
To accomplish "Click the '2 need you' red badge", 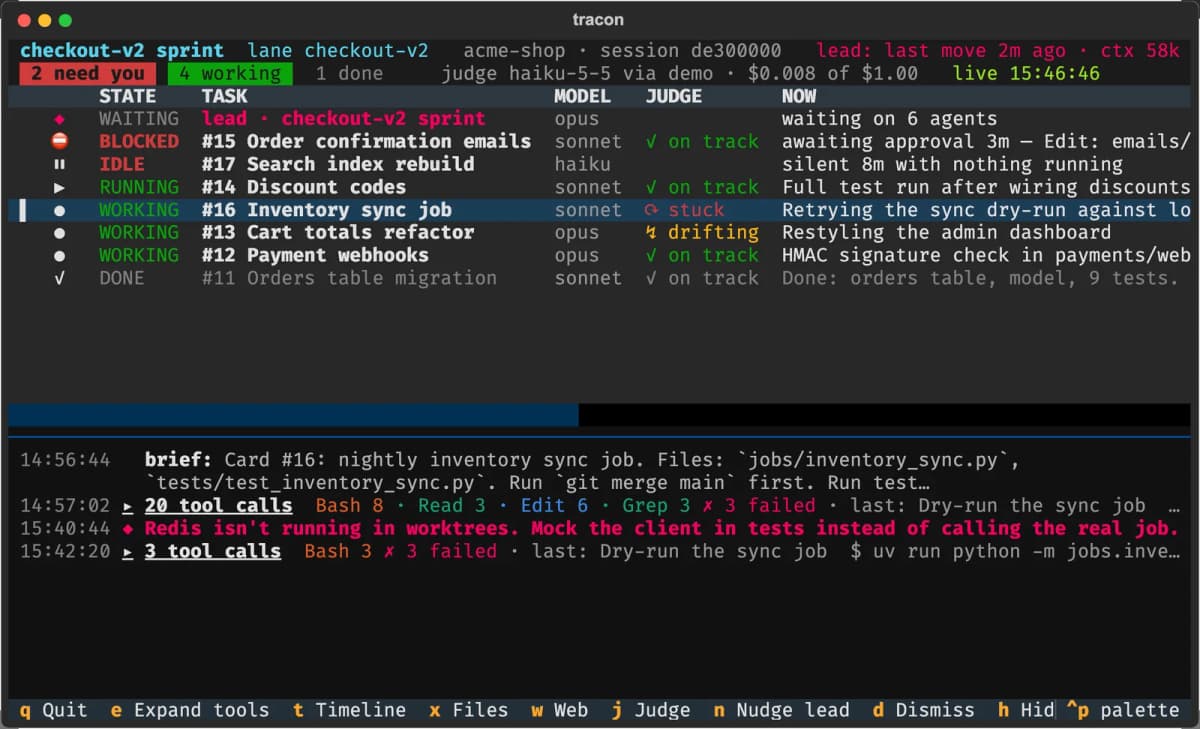I will click(87, 73).
